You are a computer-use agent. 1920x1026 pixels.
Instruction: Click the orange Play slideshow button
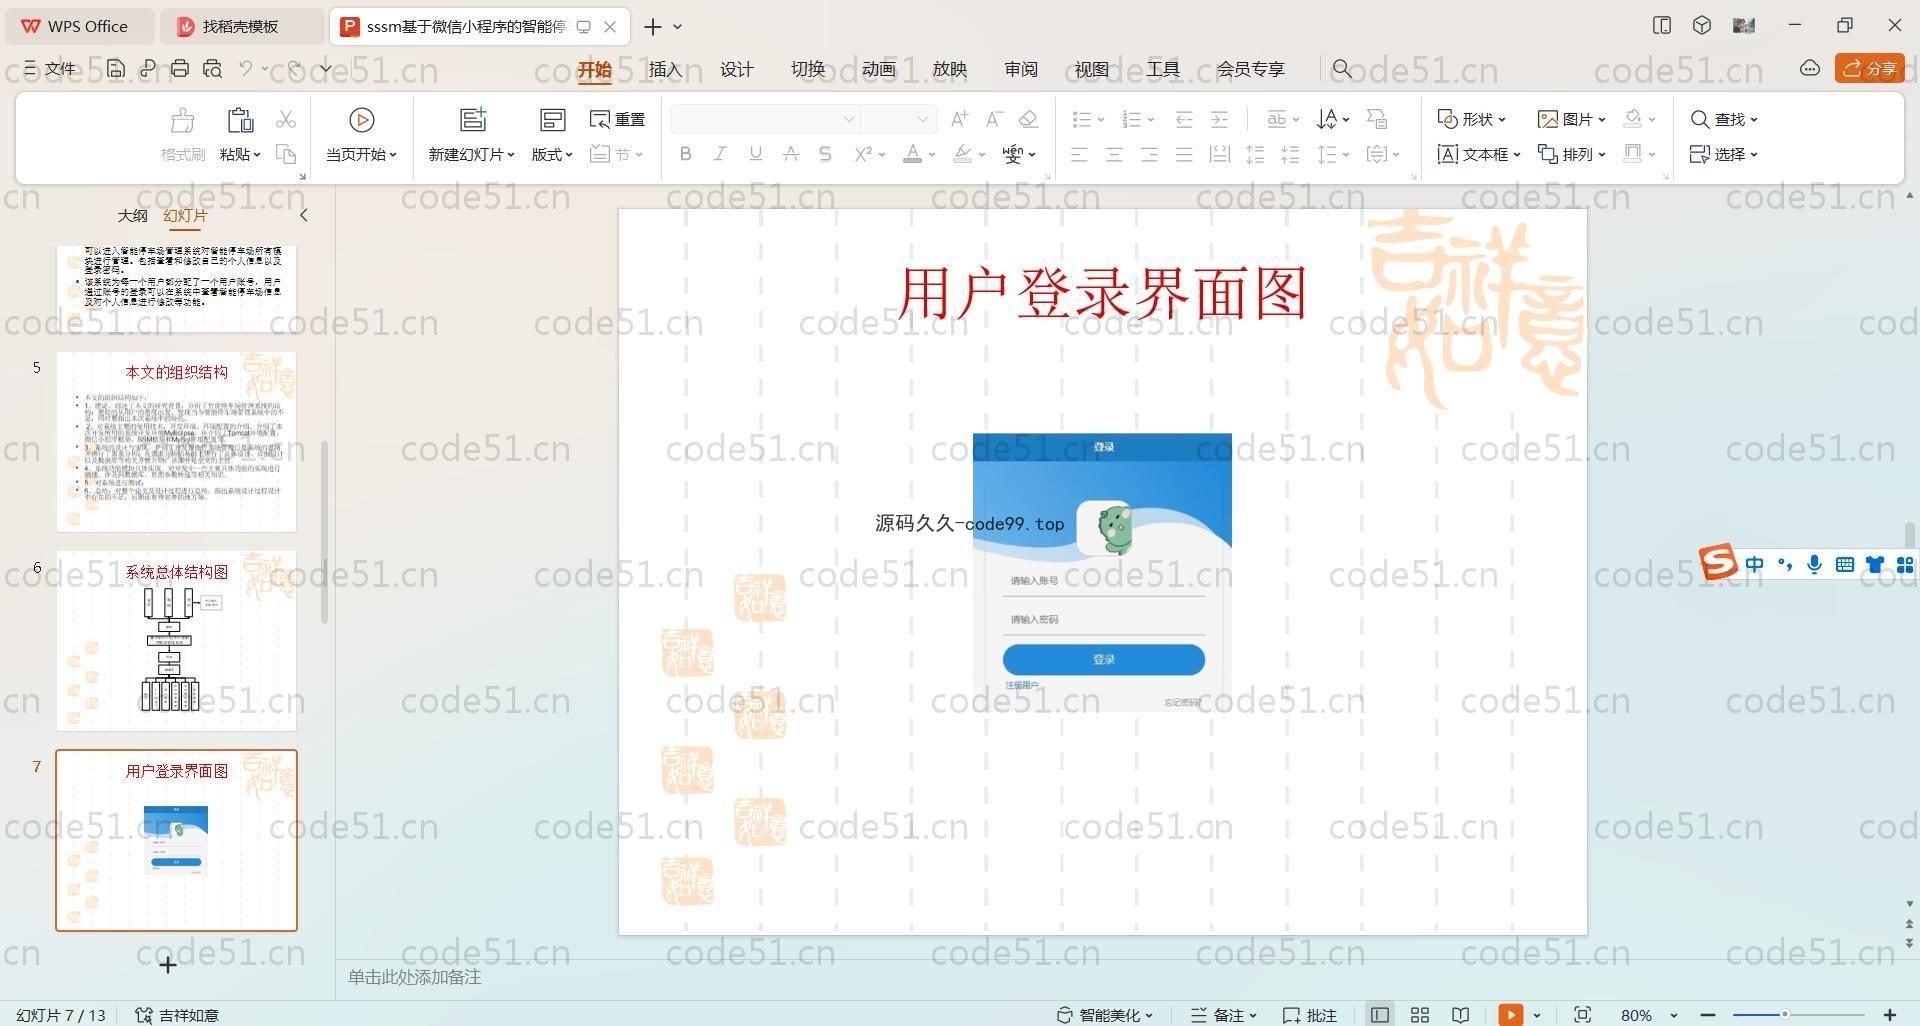pos(1510,1015)
